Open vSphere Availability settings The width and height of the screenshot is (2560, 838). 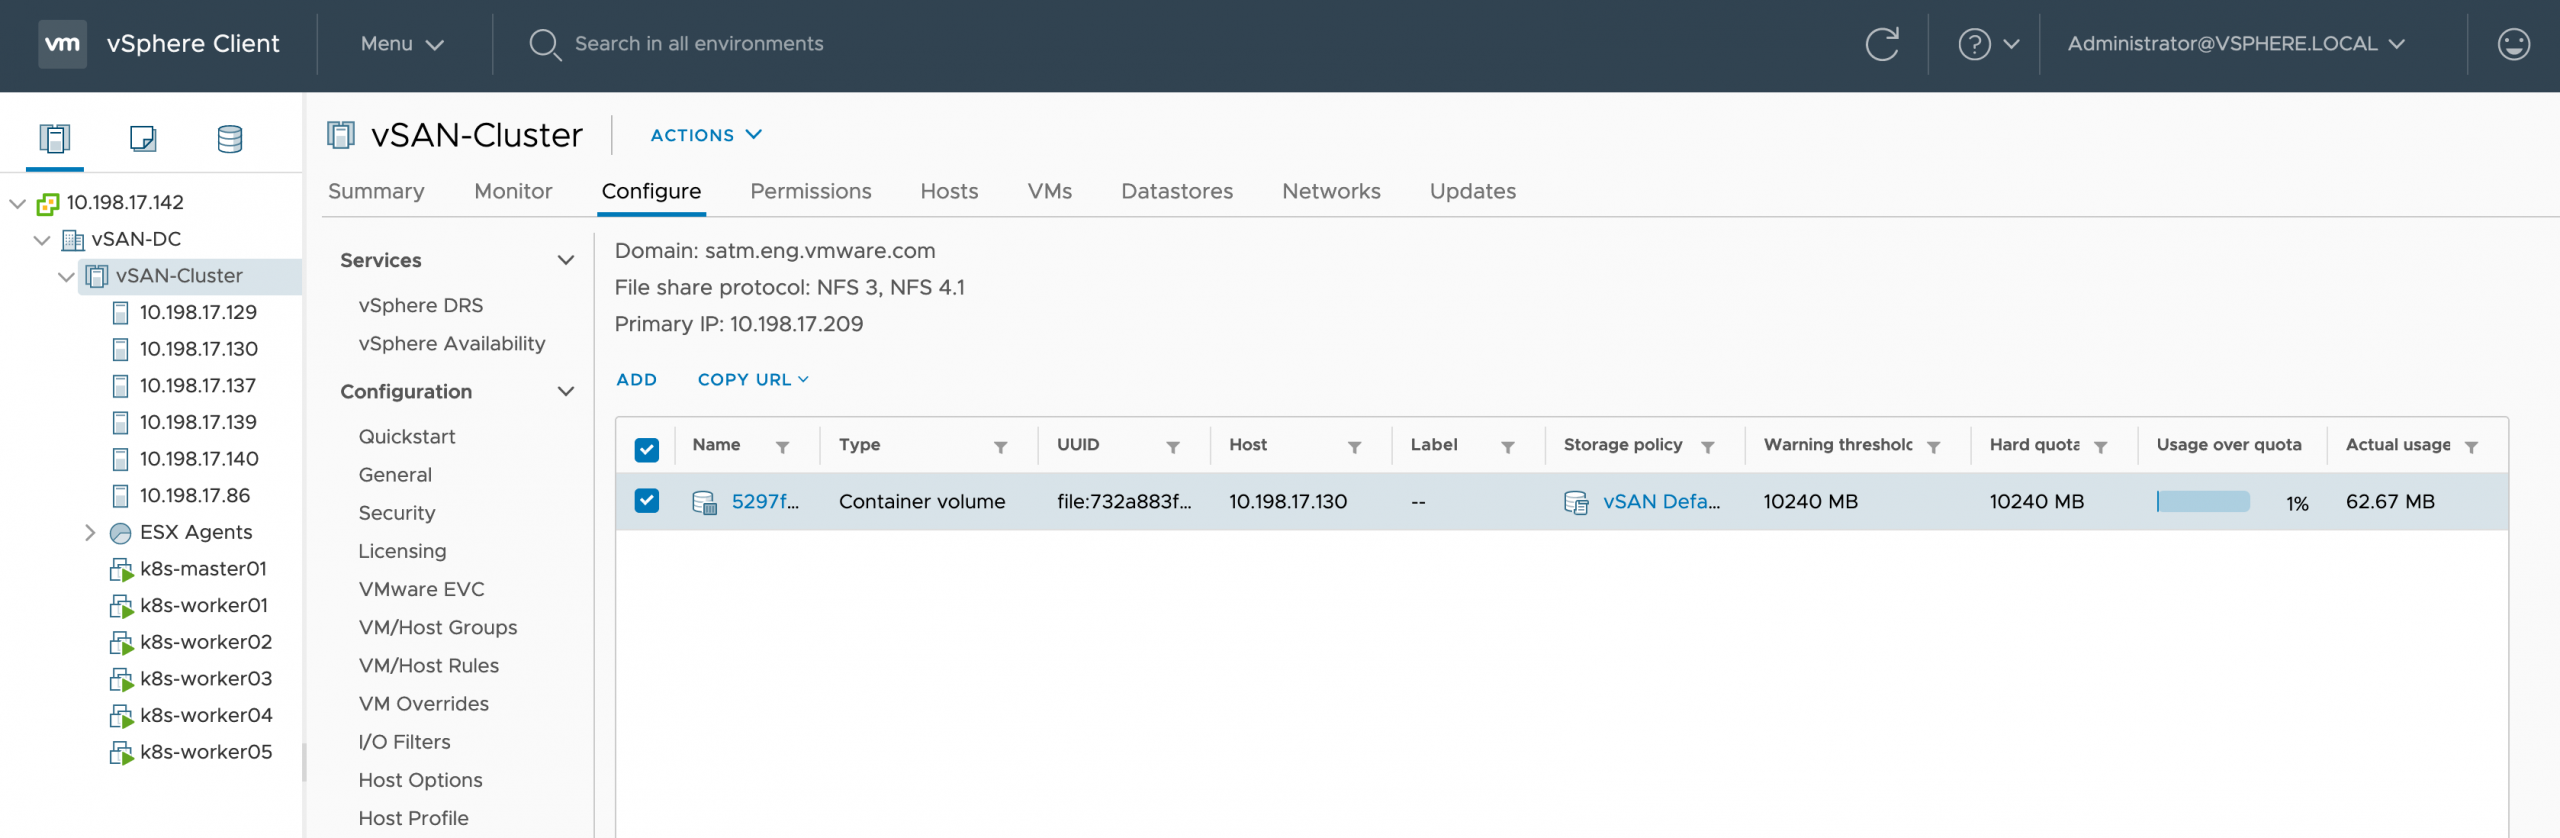(x=452, y=344)
